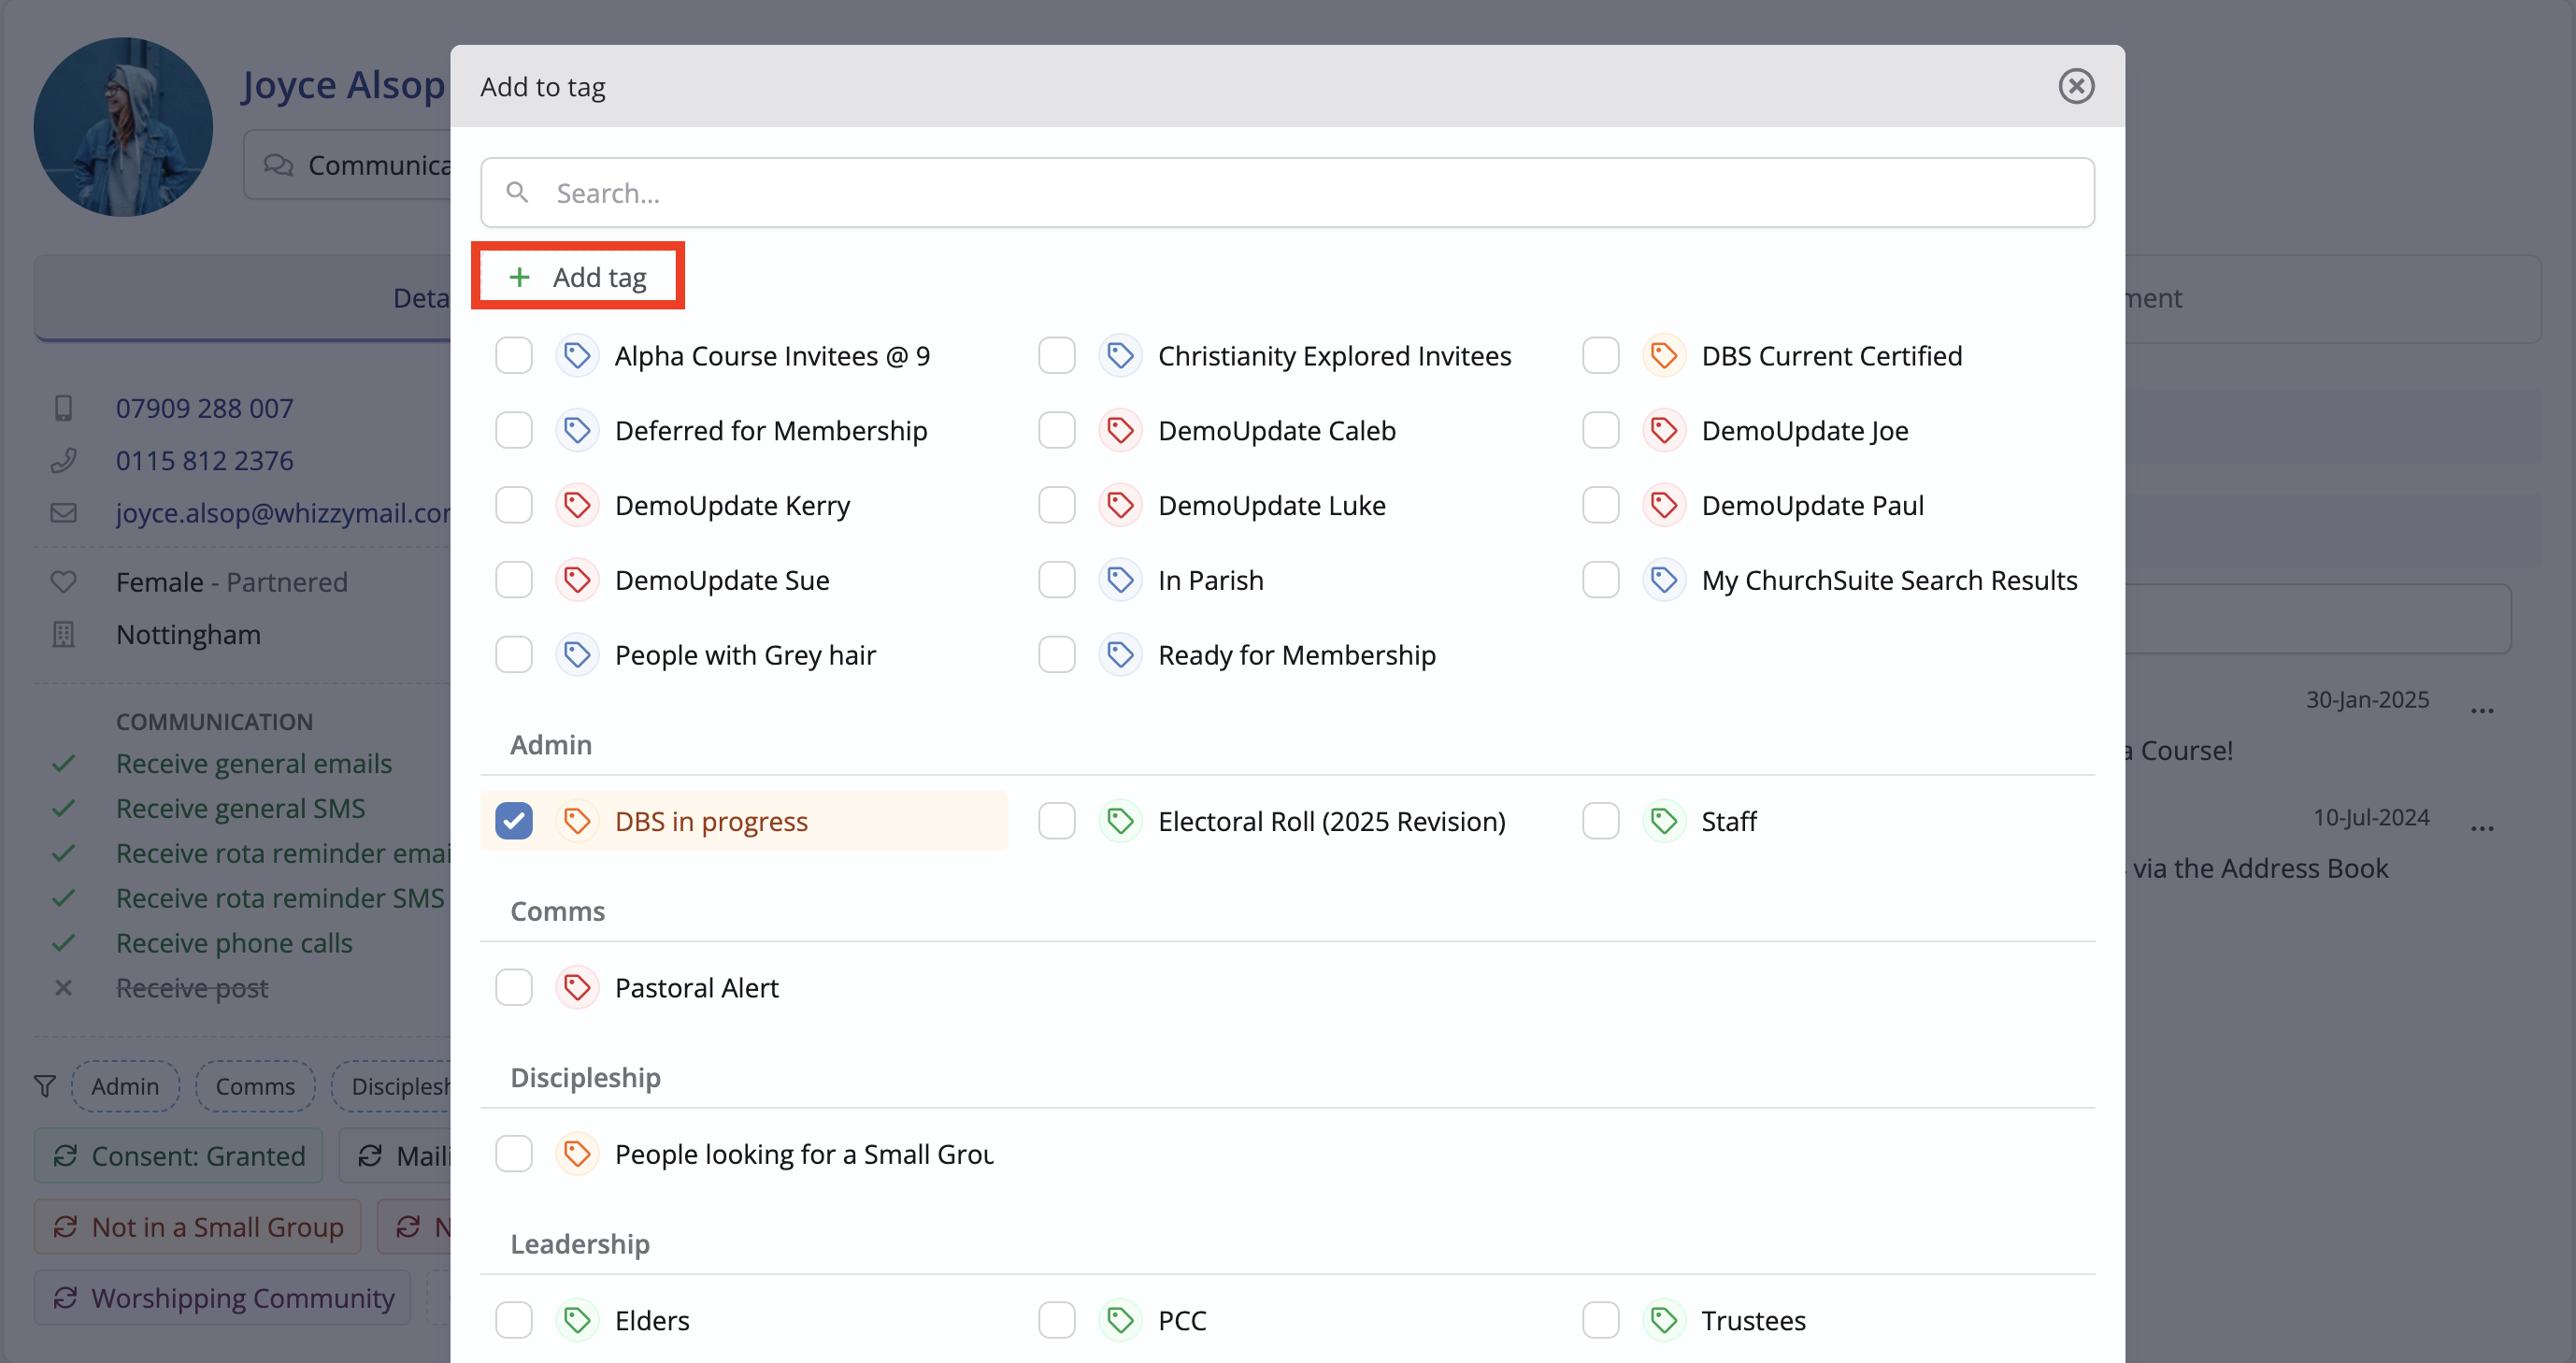Viewport: 2576px width, 1363px height.
Task: Click tag icon beside Ready for Membership
Action: pyautogui.click(x=1120, y=655)
